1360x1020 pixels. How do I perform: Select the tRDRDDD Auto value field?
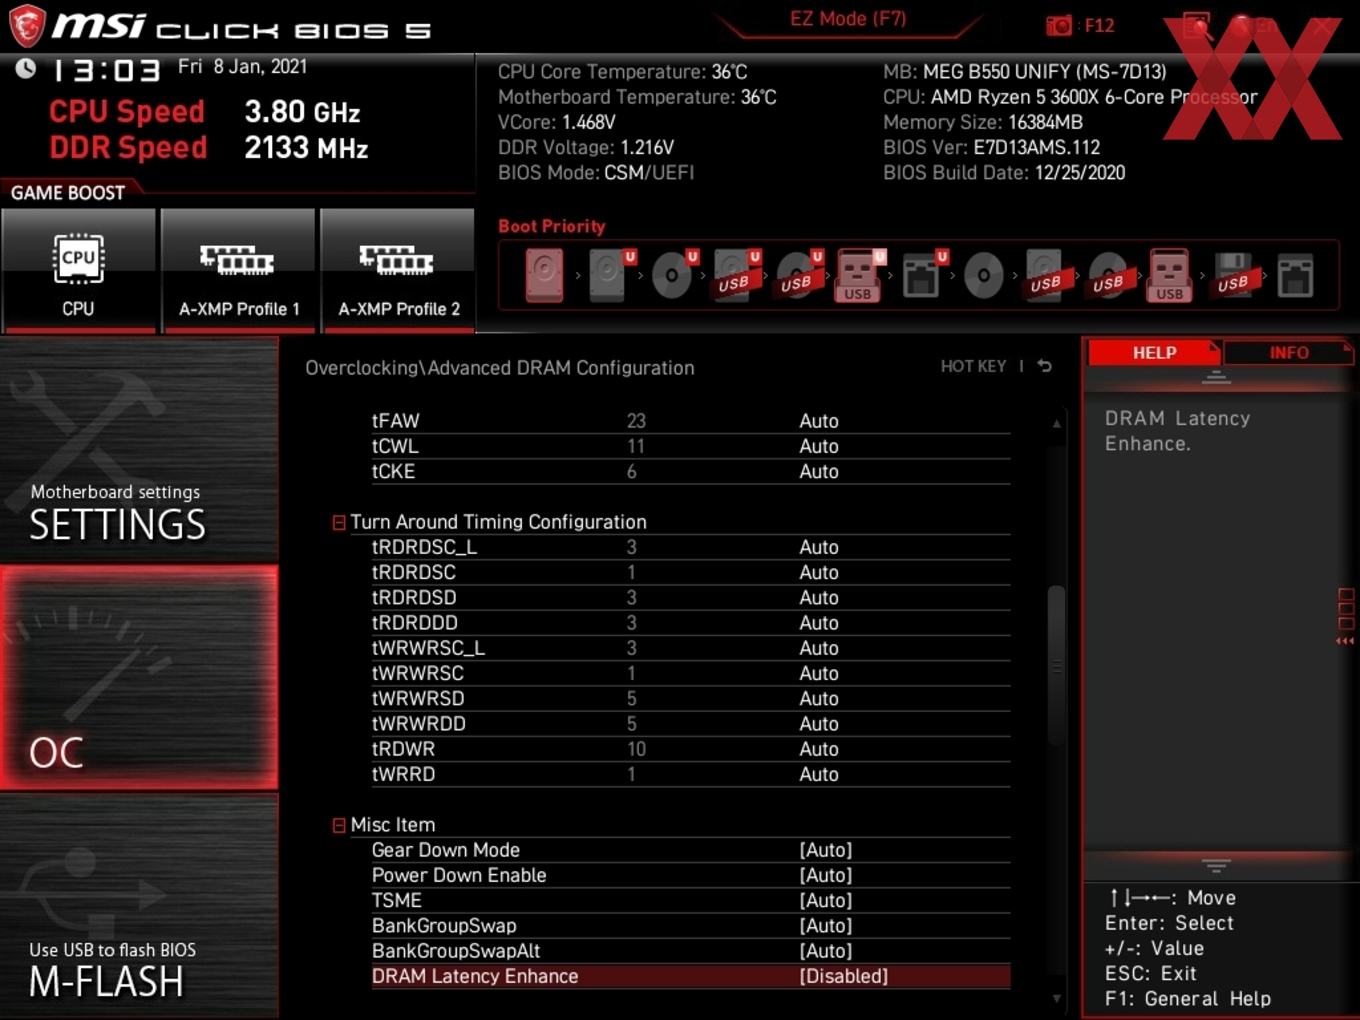[819, 623]
